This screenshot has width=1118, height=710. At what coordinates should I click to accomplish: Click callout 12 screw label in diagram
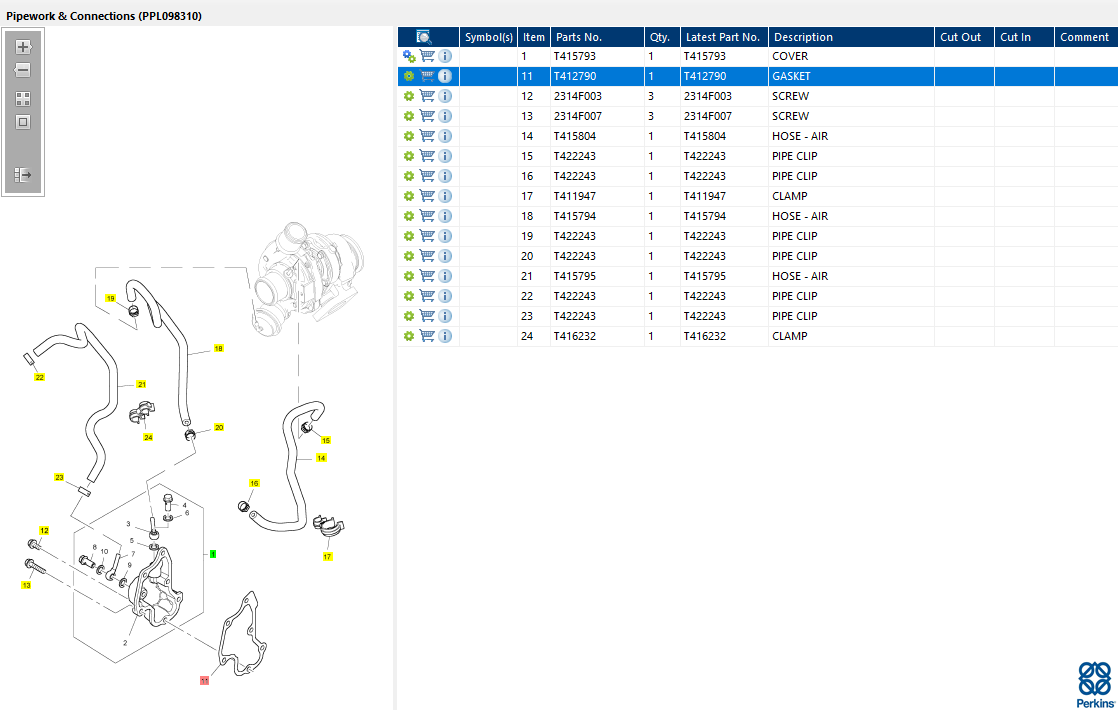[44, 530]
